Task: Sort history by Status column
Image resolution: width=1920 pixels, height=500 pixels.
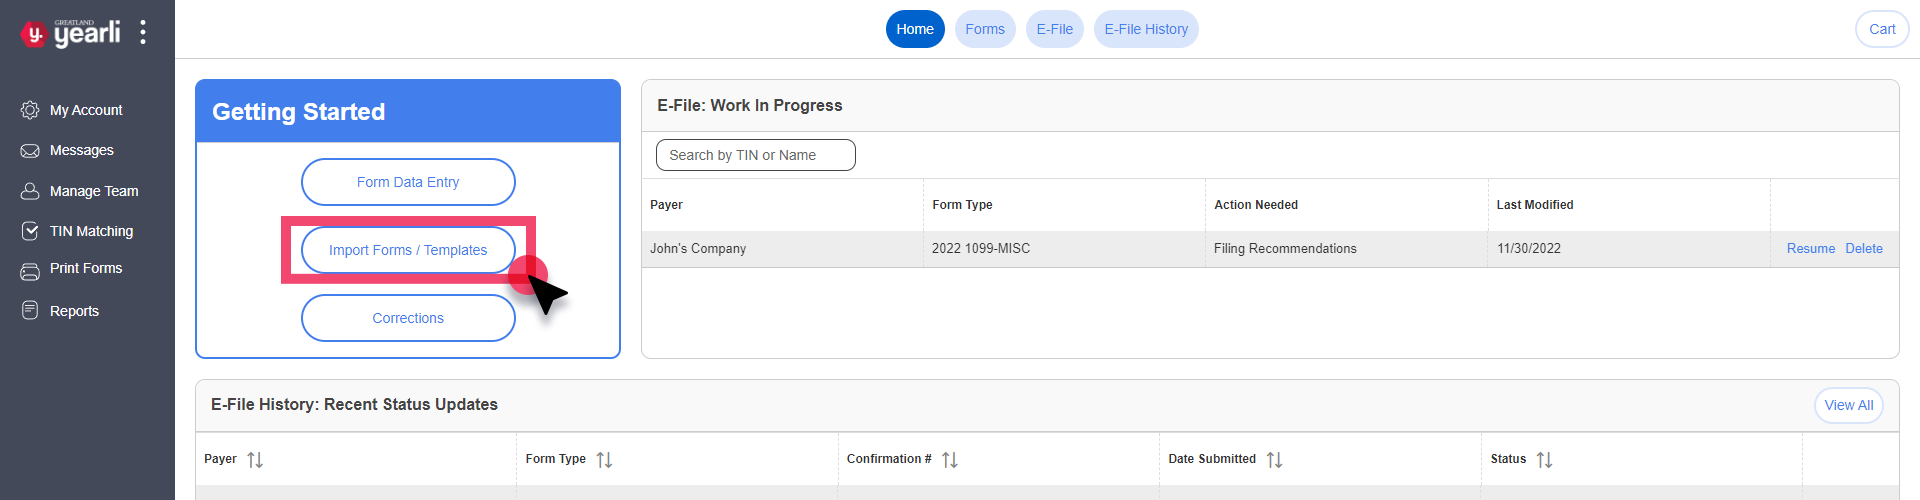Action: (1544, 460)
